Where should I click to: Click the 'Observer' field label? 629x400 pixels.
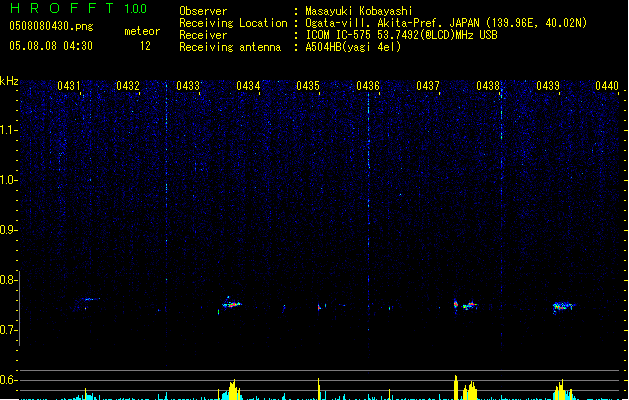[203, 11]
